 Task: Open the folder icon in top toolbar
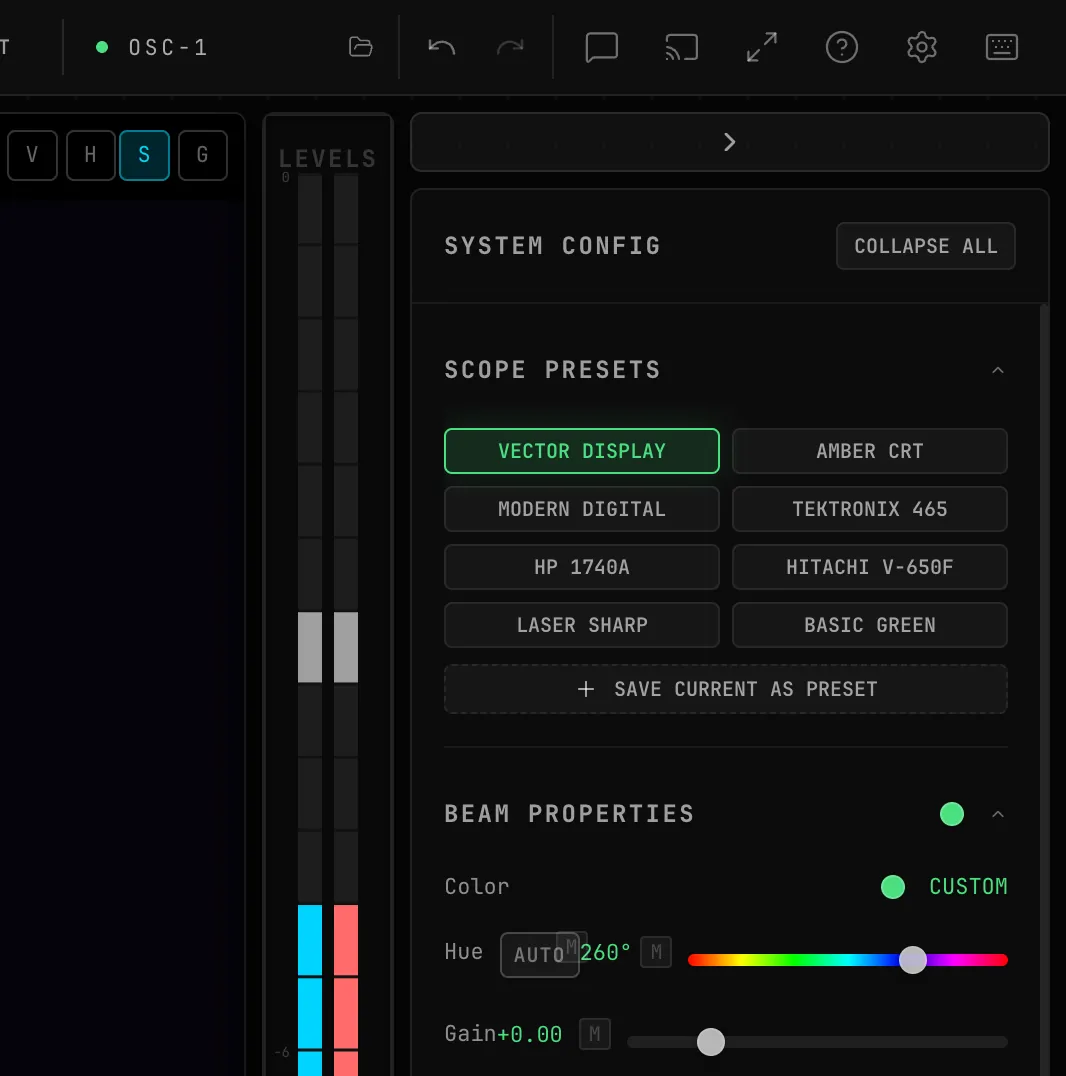click(360, 47)
